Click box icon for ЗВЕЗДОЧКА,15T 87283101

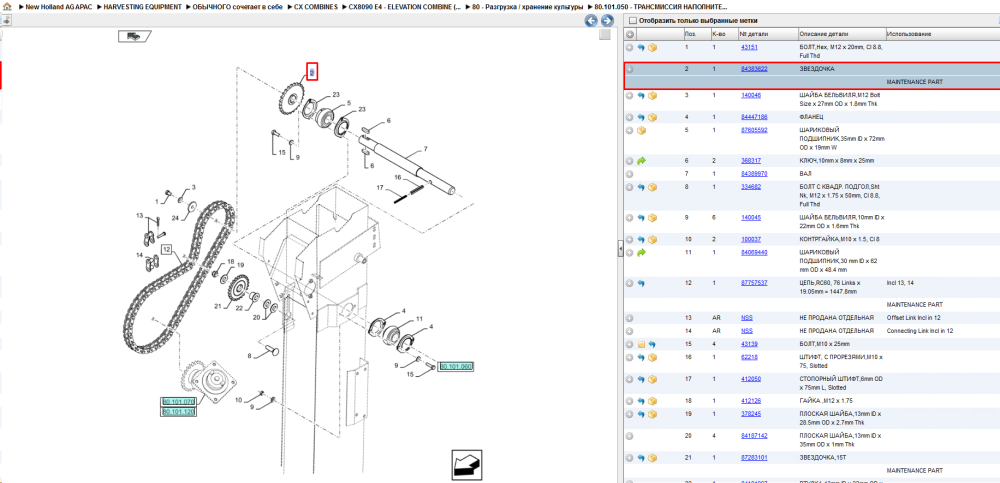(652, 457)
